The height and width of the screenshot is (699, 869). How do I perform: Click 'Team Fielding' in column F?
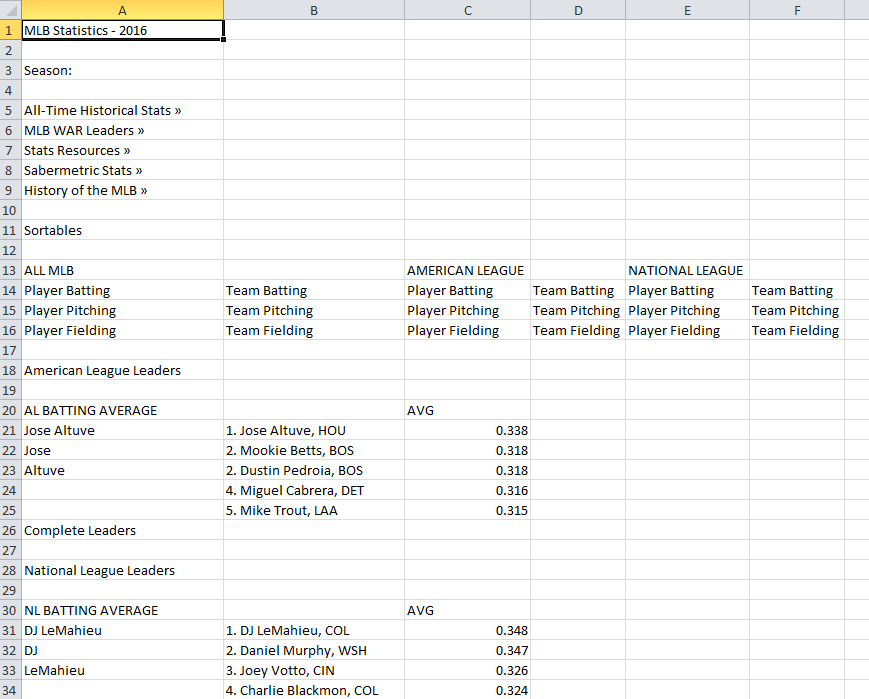[x=797, y=330]
